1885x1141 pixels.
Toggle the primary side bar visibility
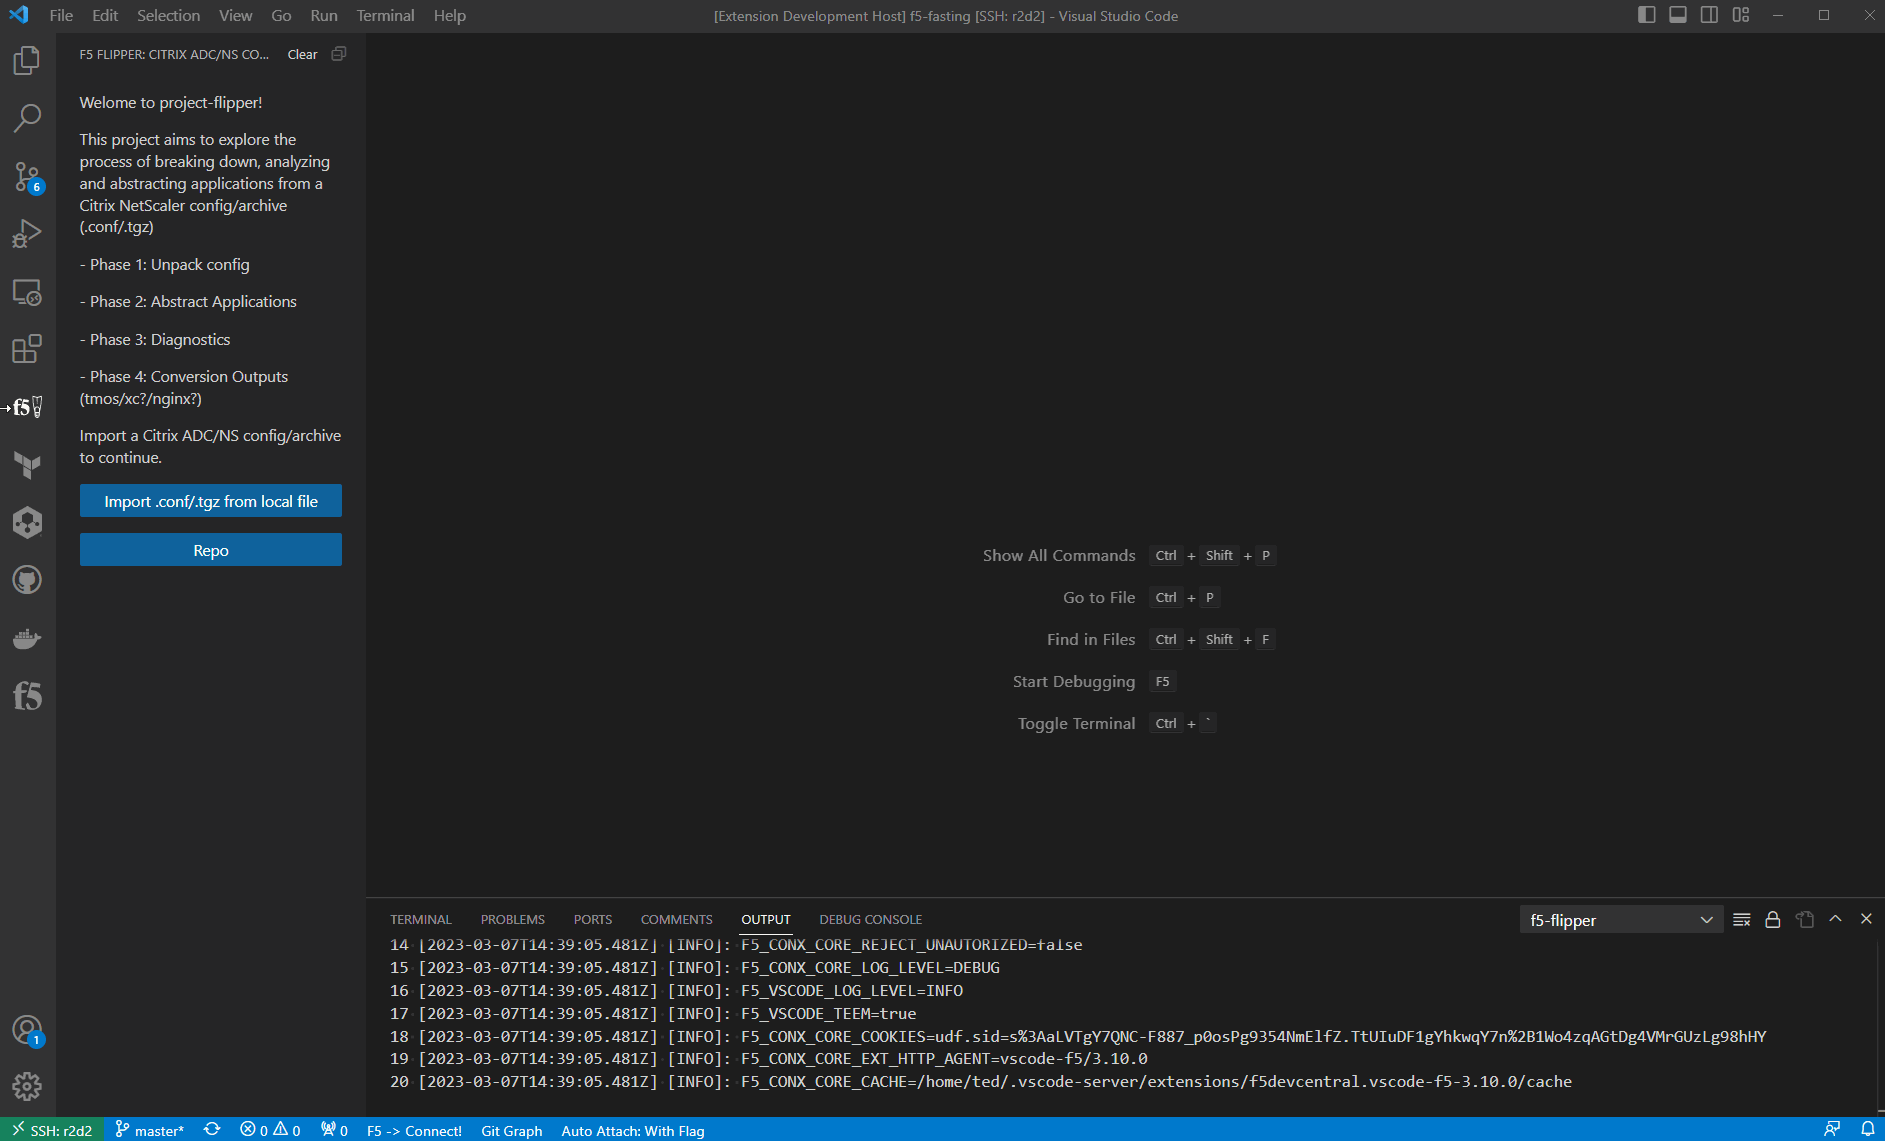(1646, 15)
